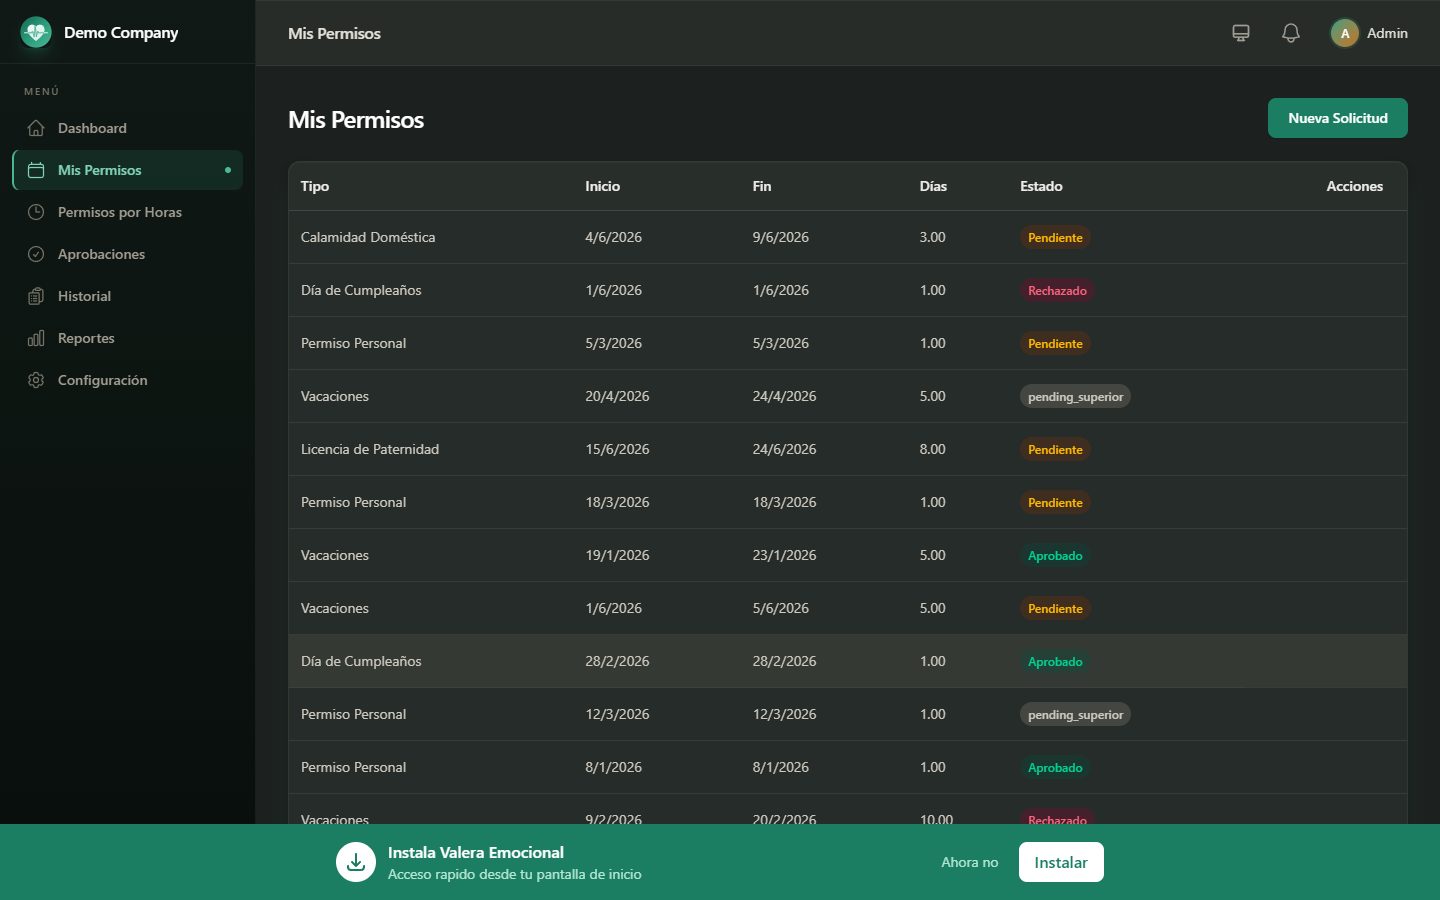
Task: Click the Rechazado badge on Día de Cumpleaños
Action: 1057,291
